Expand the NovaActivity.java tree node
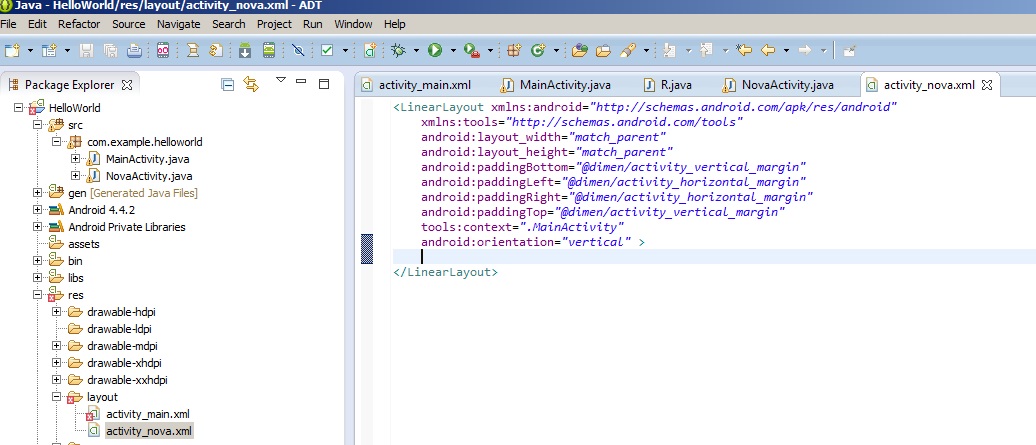The image size is (1036, 445). click(75, 176)
